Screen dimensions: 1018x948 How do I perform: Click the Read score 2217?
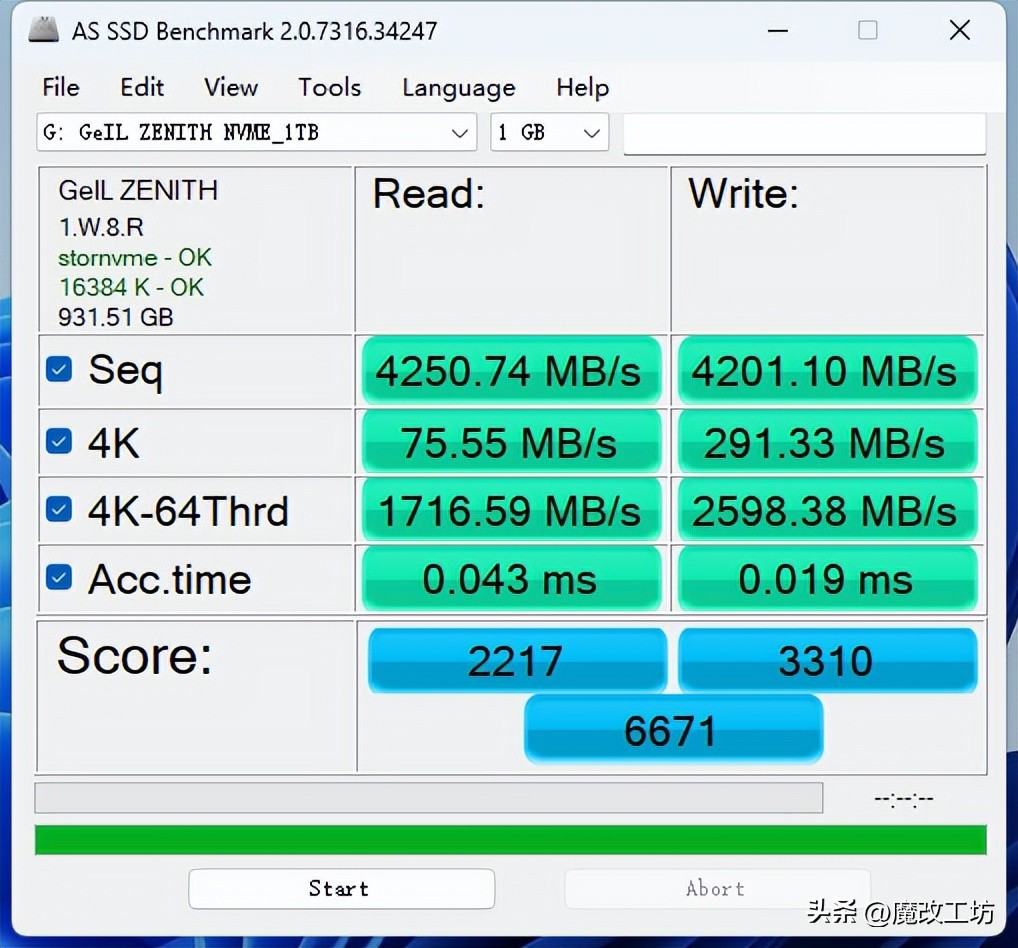coord(517,660)
